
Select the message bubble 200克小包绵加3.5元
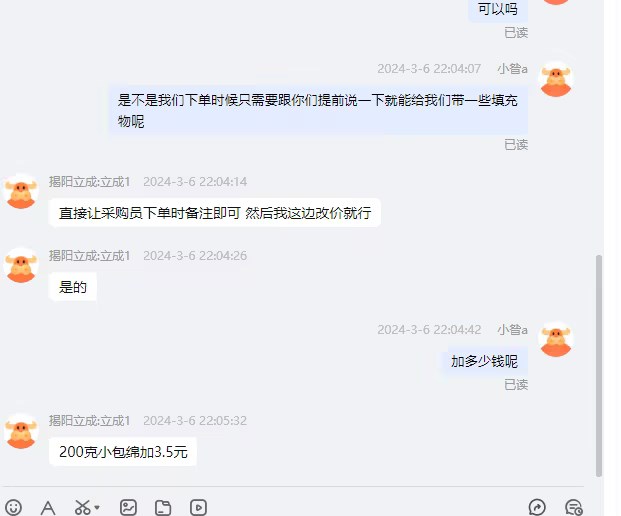pos(123,451)
